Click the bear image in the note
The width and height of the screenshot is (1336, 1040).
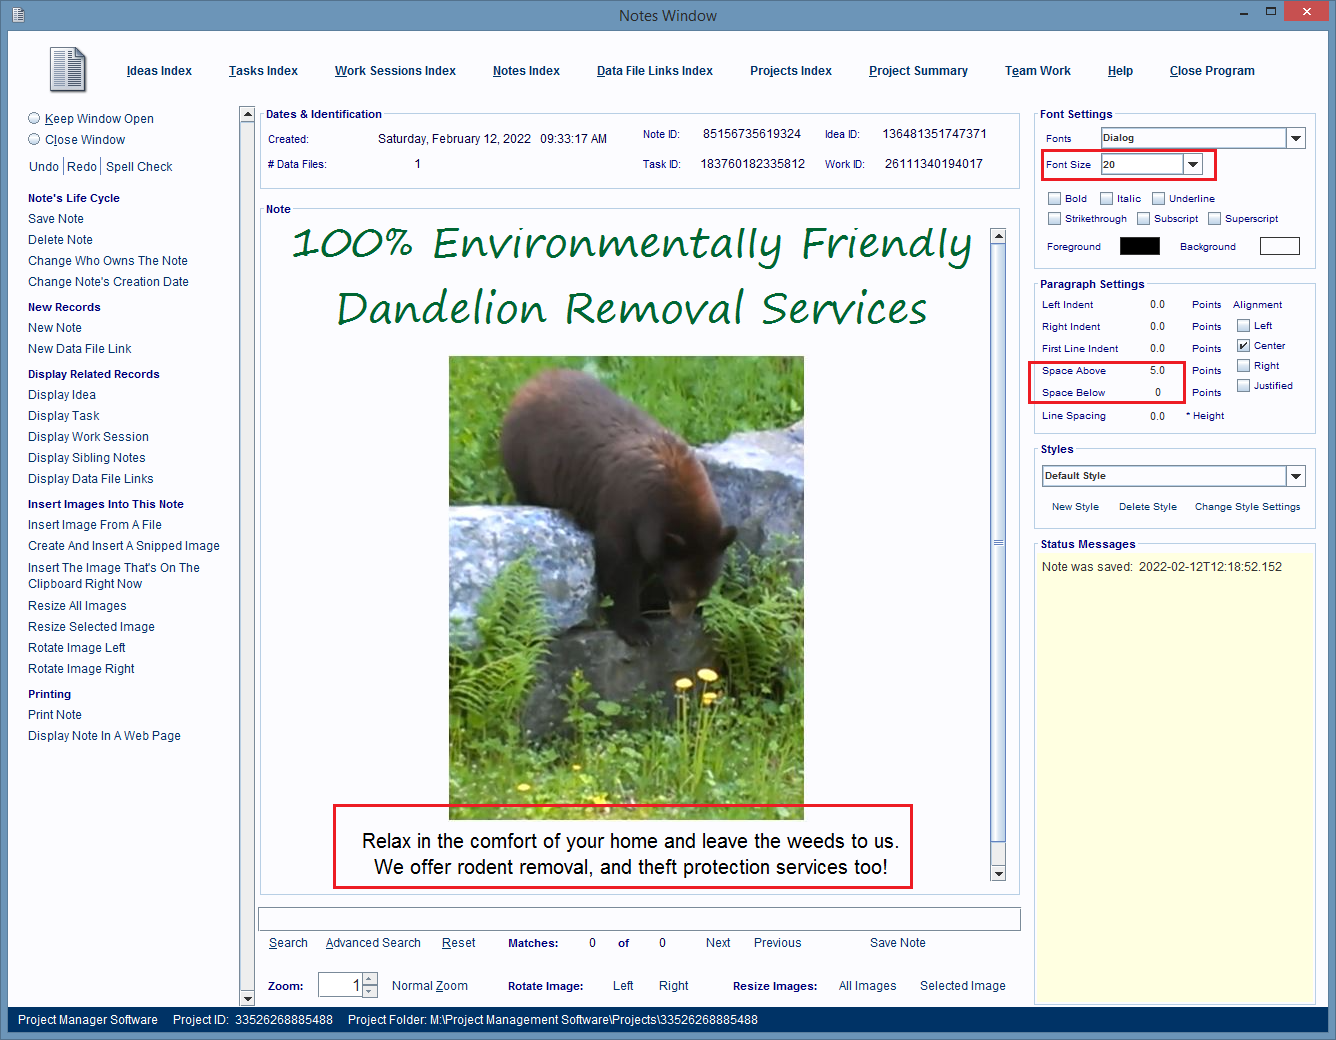click(626, 588)
